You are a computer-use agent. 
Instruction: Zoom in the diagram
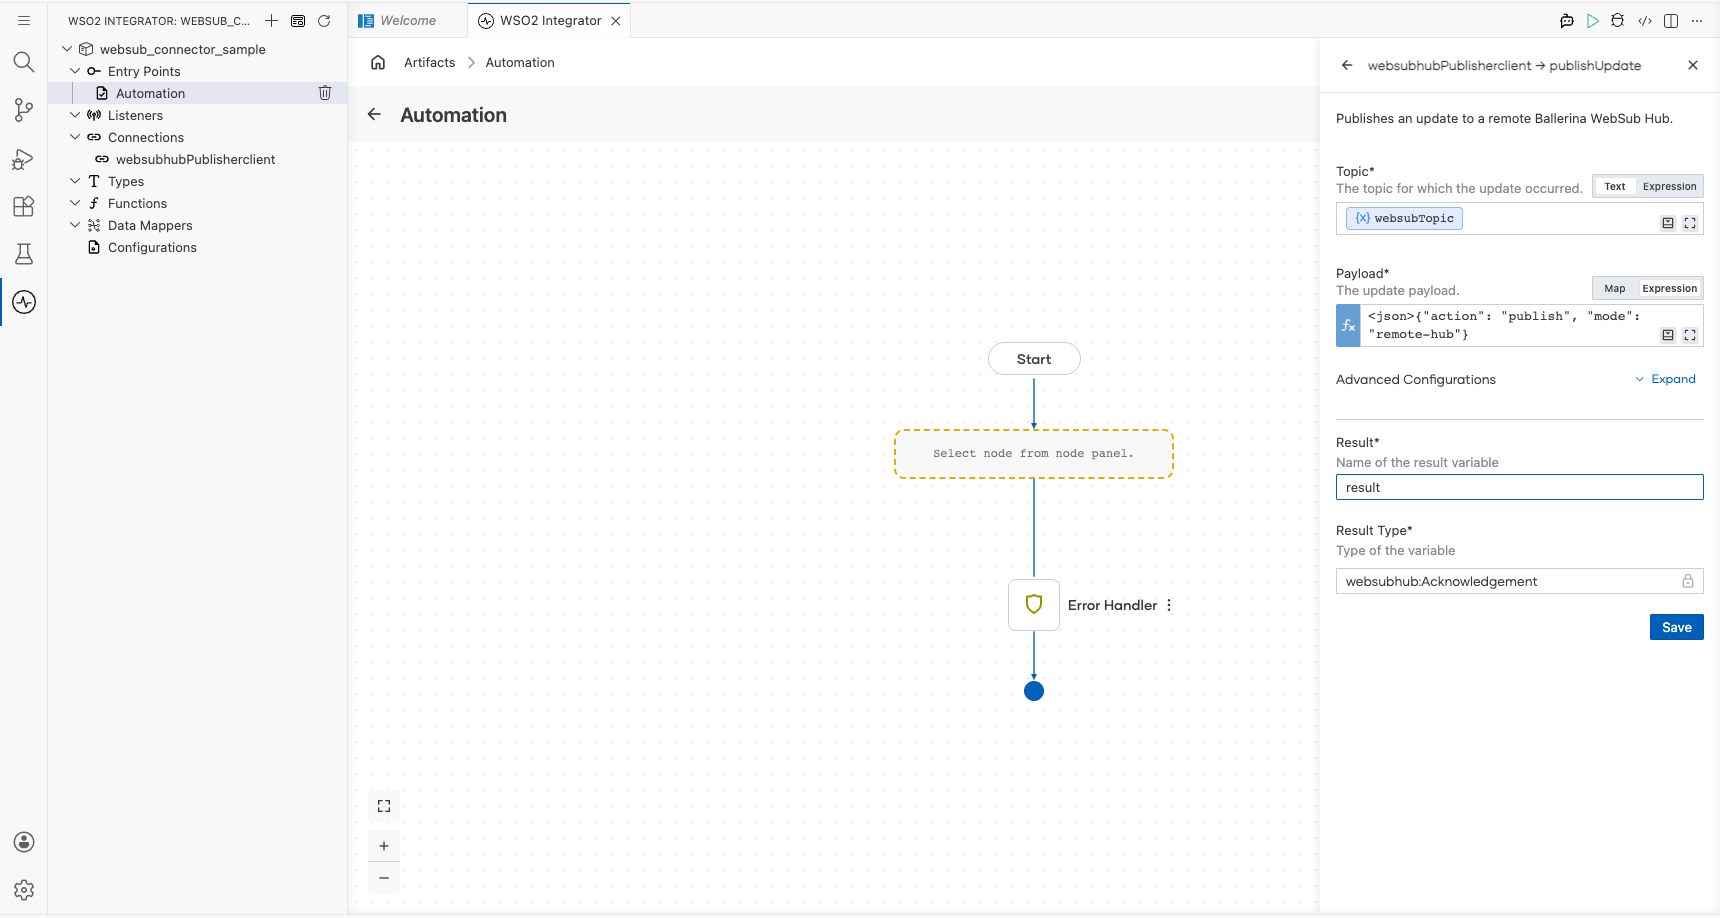coord(384,846)
